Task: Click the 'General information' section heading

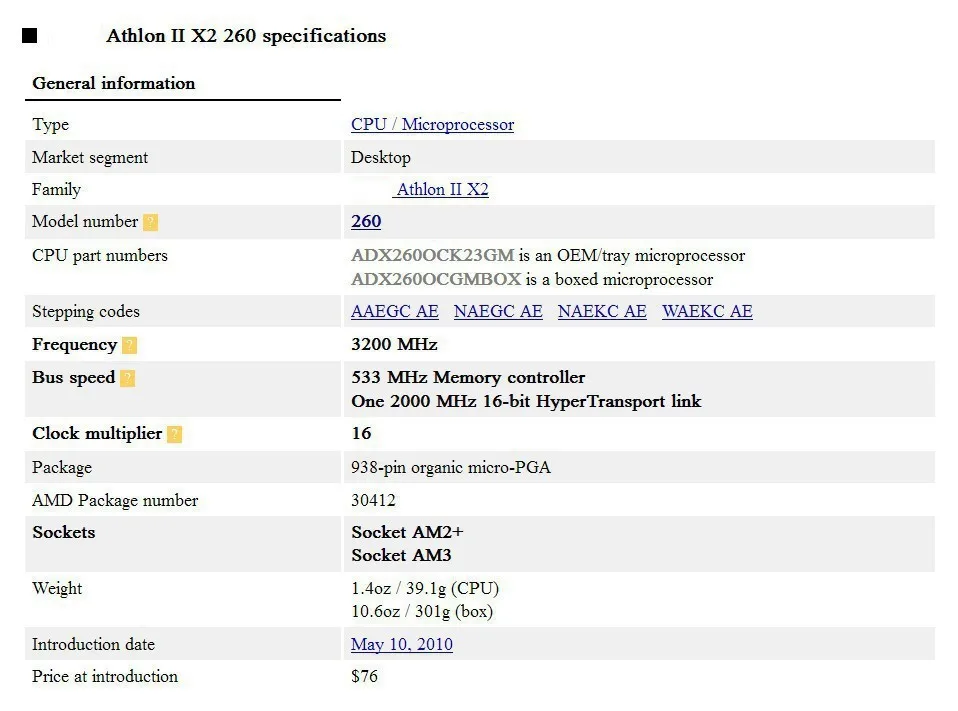Action: click(x=114, y=83)
